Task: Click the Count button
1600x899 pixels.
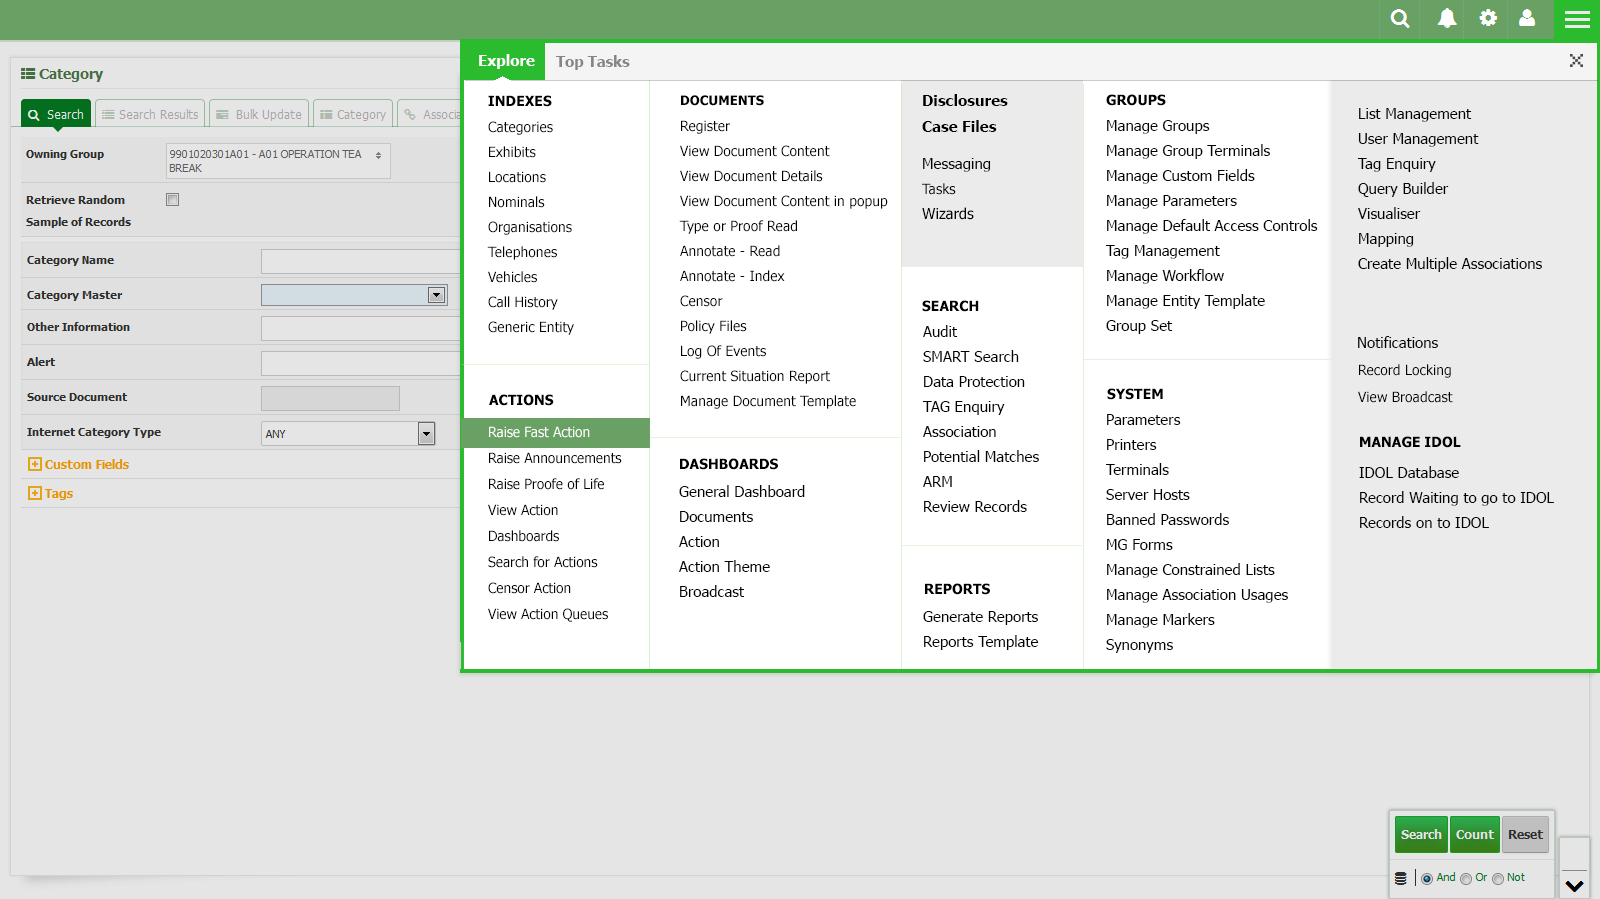Action: pos(1475,834)
